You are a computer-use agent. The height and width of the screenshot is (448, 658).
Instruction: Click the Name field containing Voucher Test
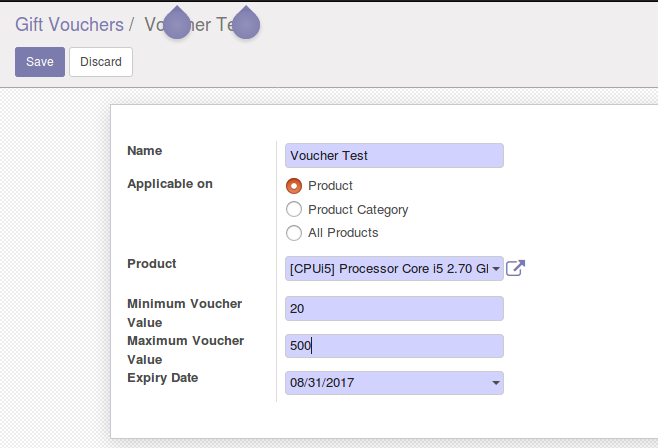pos(394,156)
